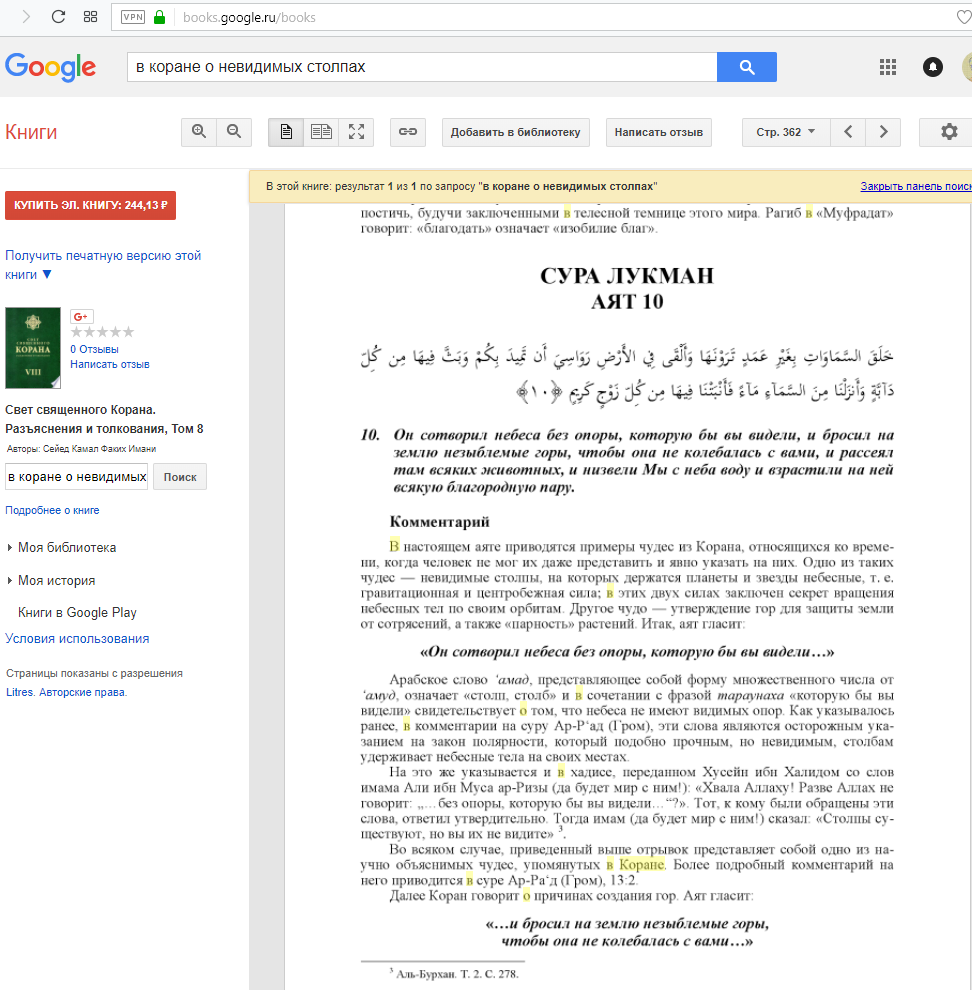Click Добавить в библиотеку button

coord(515,133)
